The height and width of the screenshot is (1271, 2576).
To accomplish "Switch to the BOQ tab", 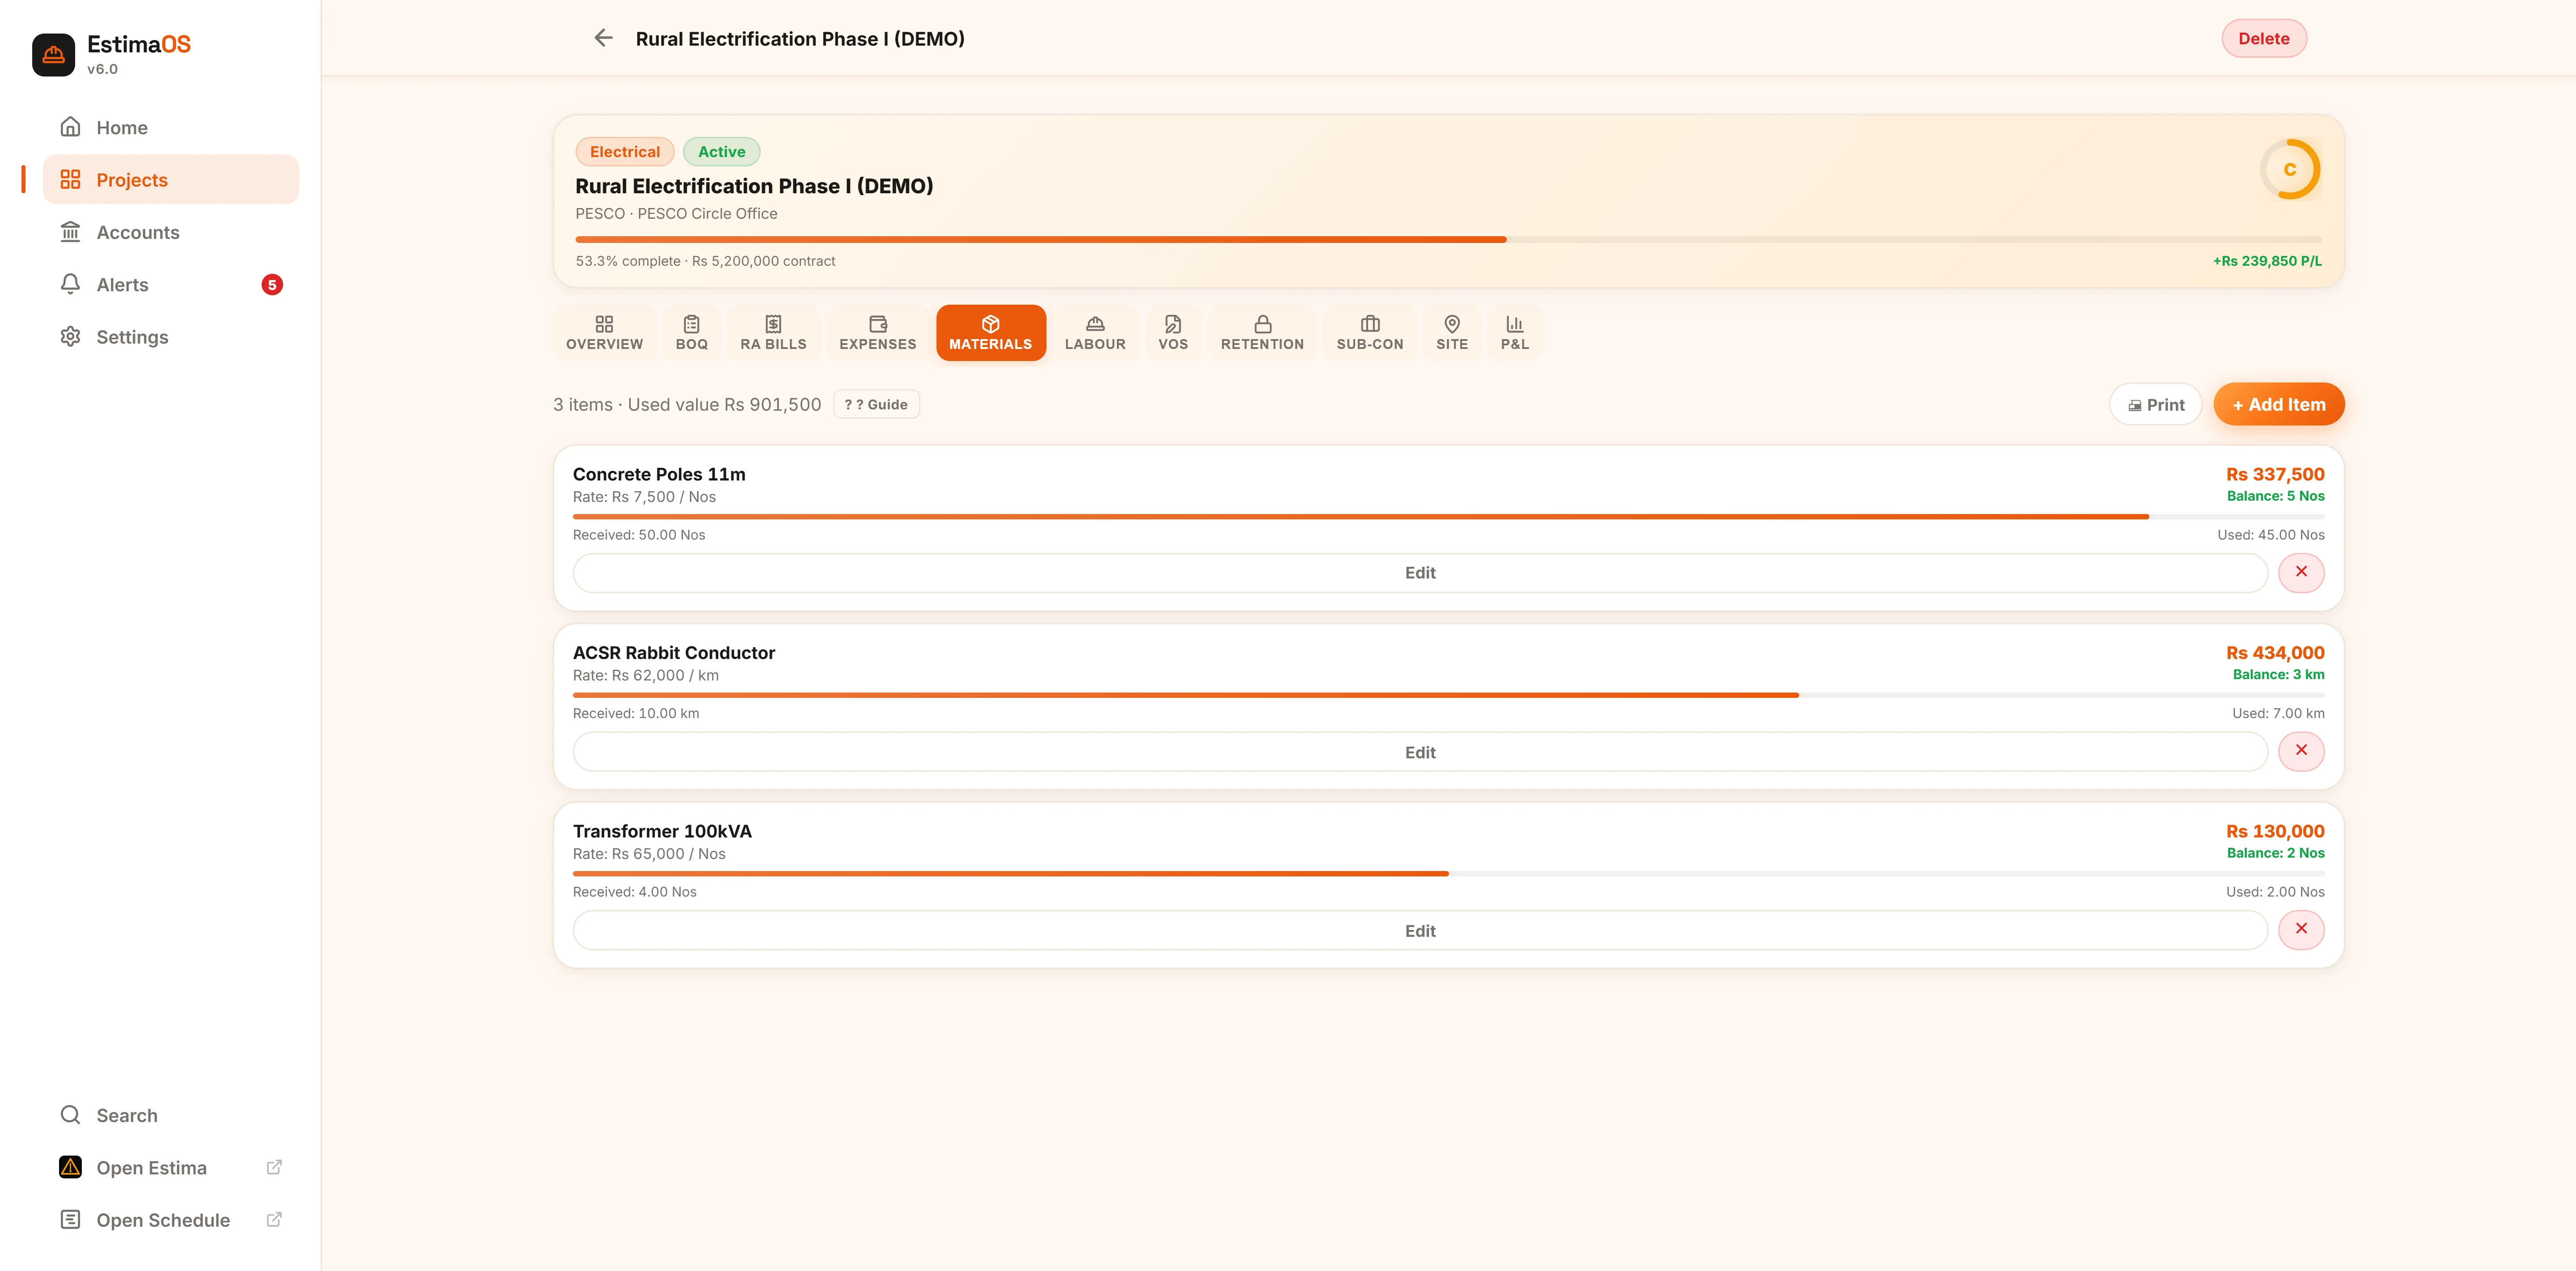I will [x=691, y=333].
